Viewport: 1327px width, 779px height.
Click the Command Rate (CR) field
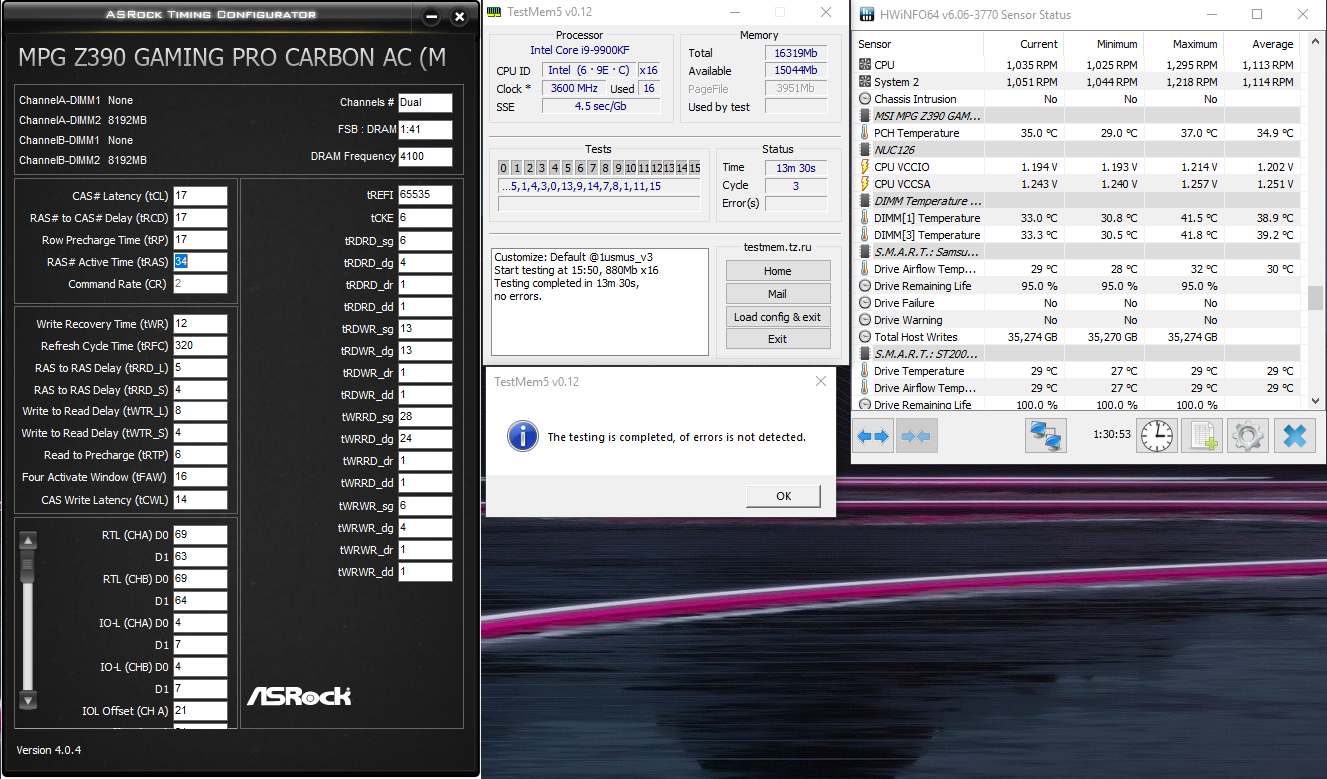coord(200,284)
